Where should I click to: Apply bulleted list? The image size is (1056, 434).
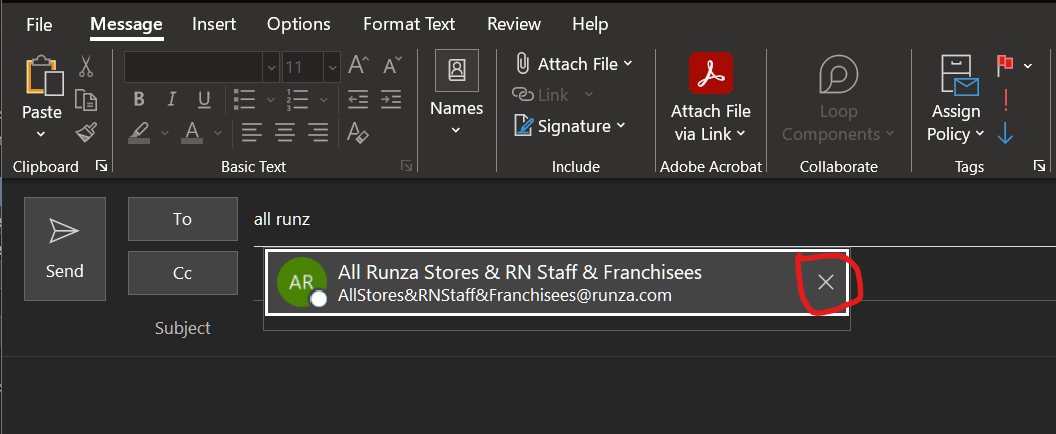click(244, 100)
